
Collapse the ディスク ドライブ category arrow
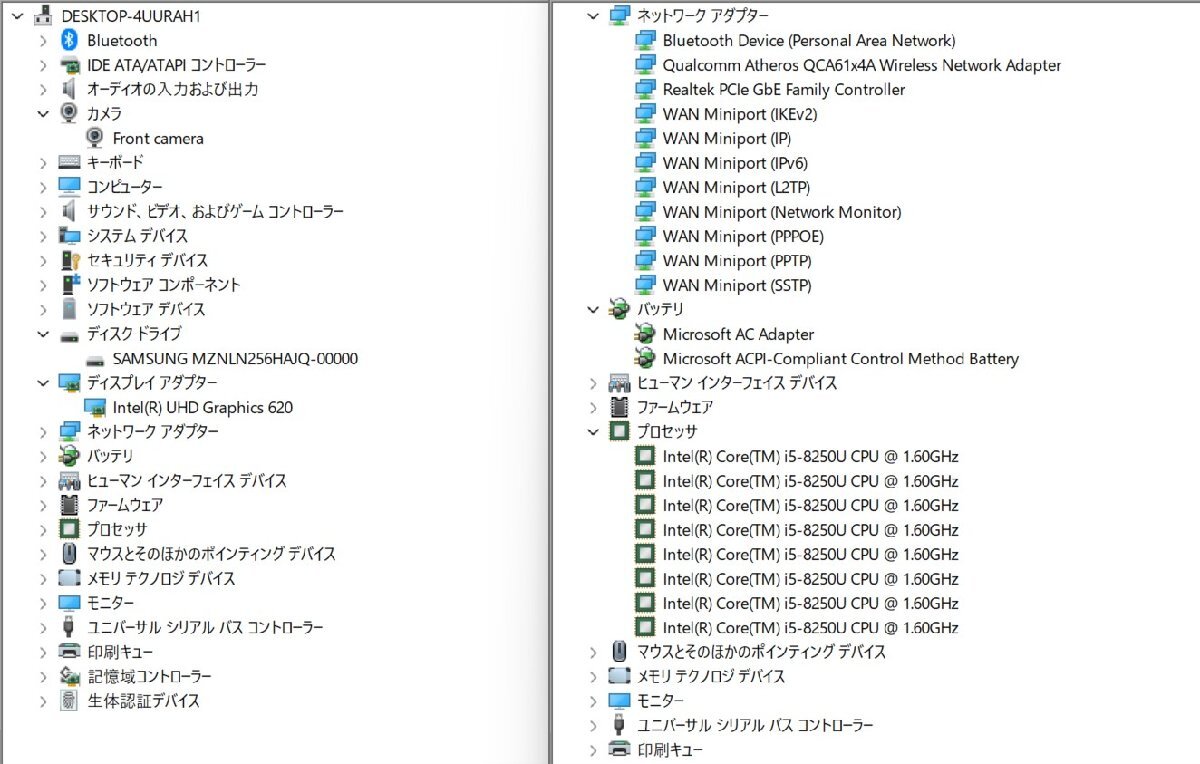pyautogui.click(x=43, y=334)
